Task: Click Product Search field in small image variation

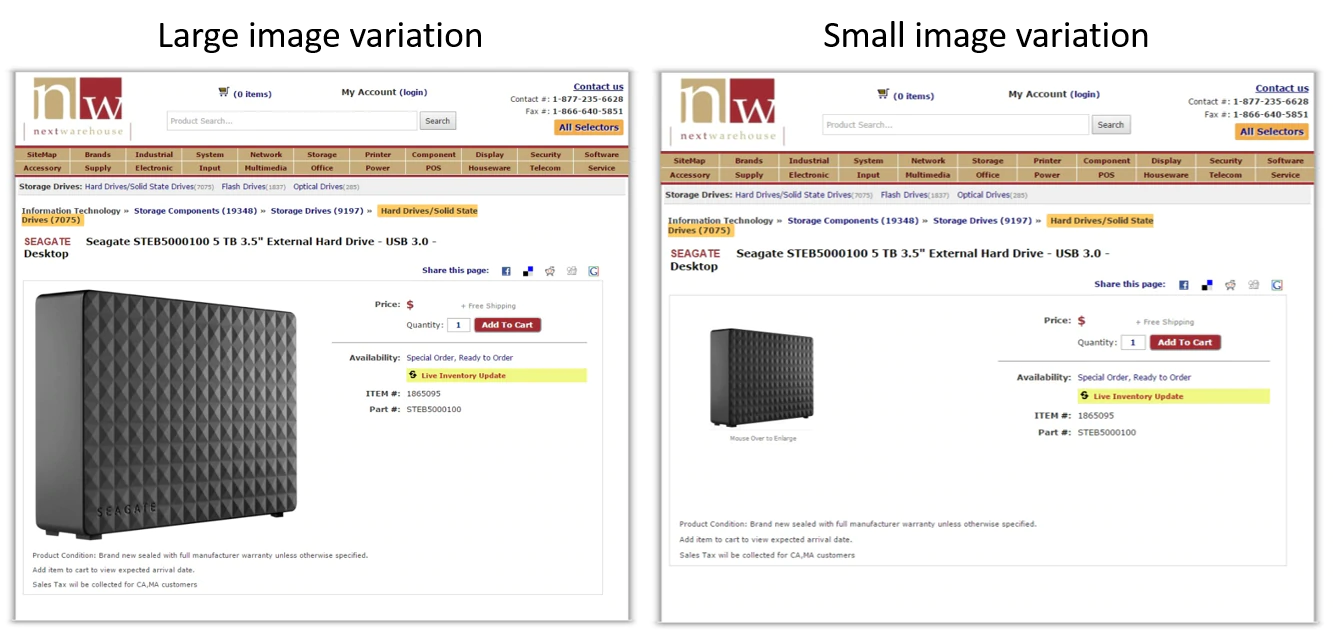Action: pyautogui.click(x=956, y=125)
